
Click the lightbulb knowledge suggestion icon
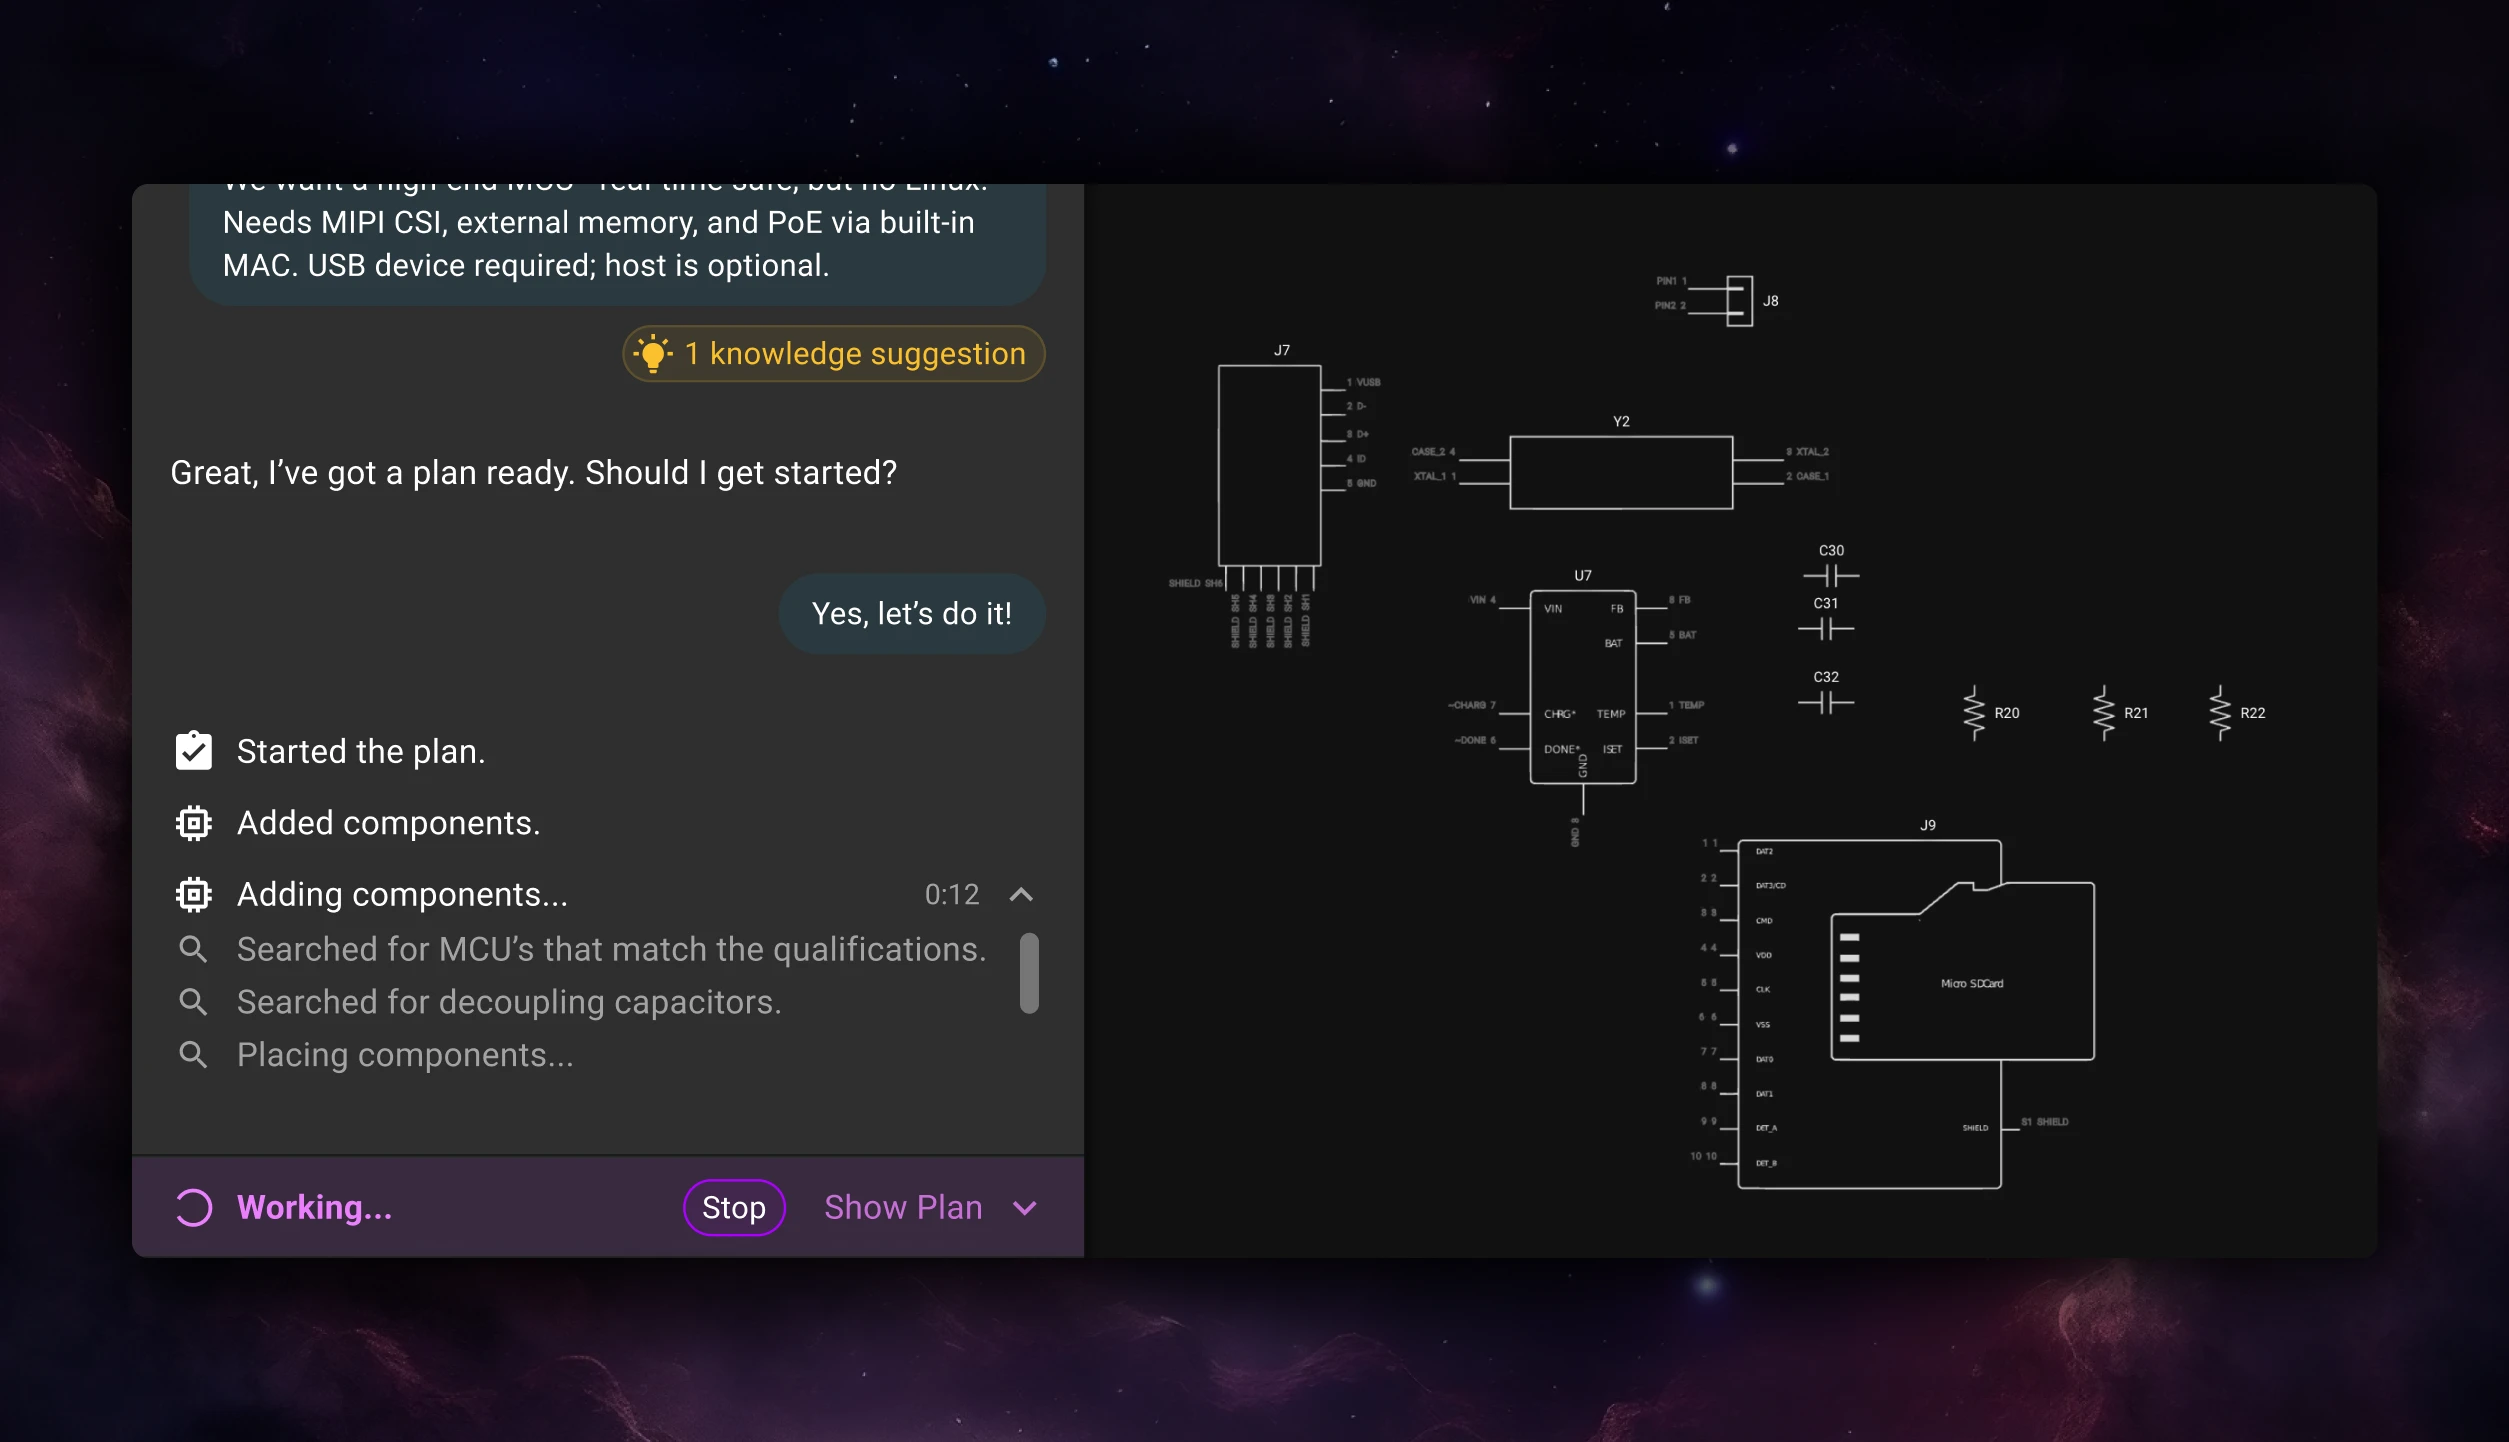point(653,354)
